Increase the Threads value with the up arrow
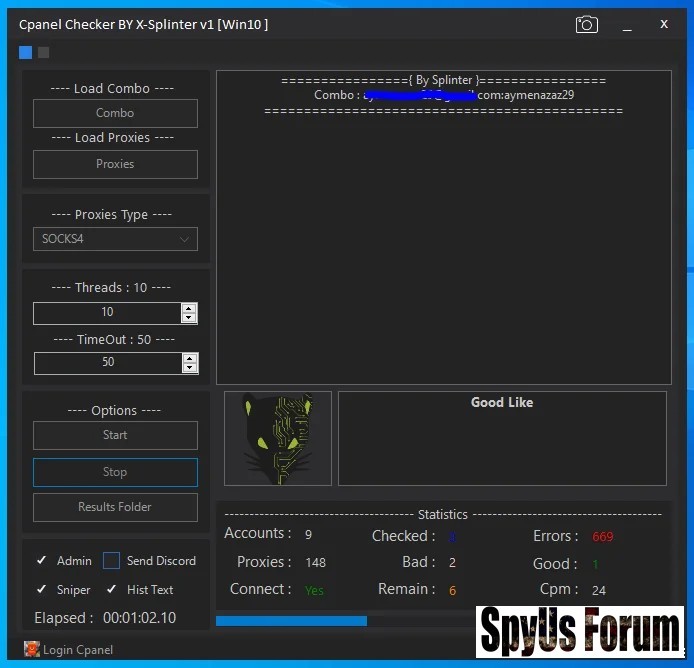This screenshot has width=694, height=668. [x=189, y=308]
